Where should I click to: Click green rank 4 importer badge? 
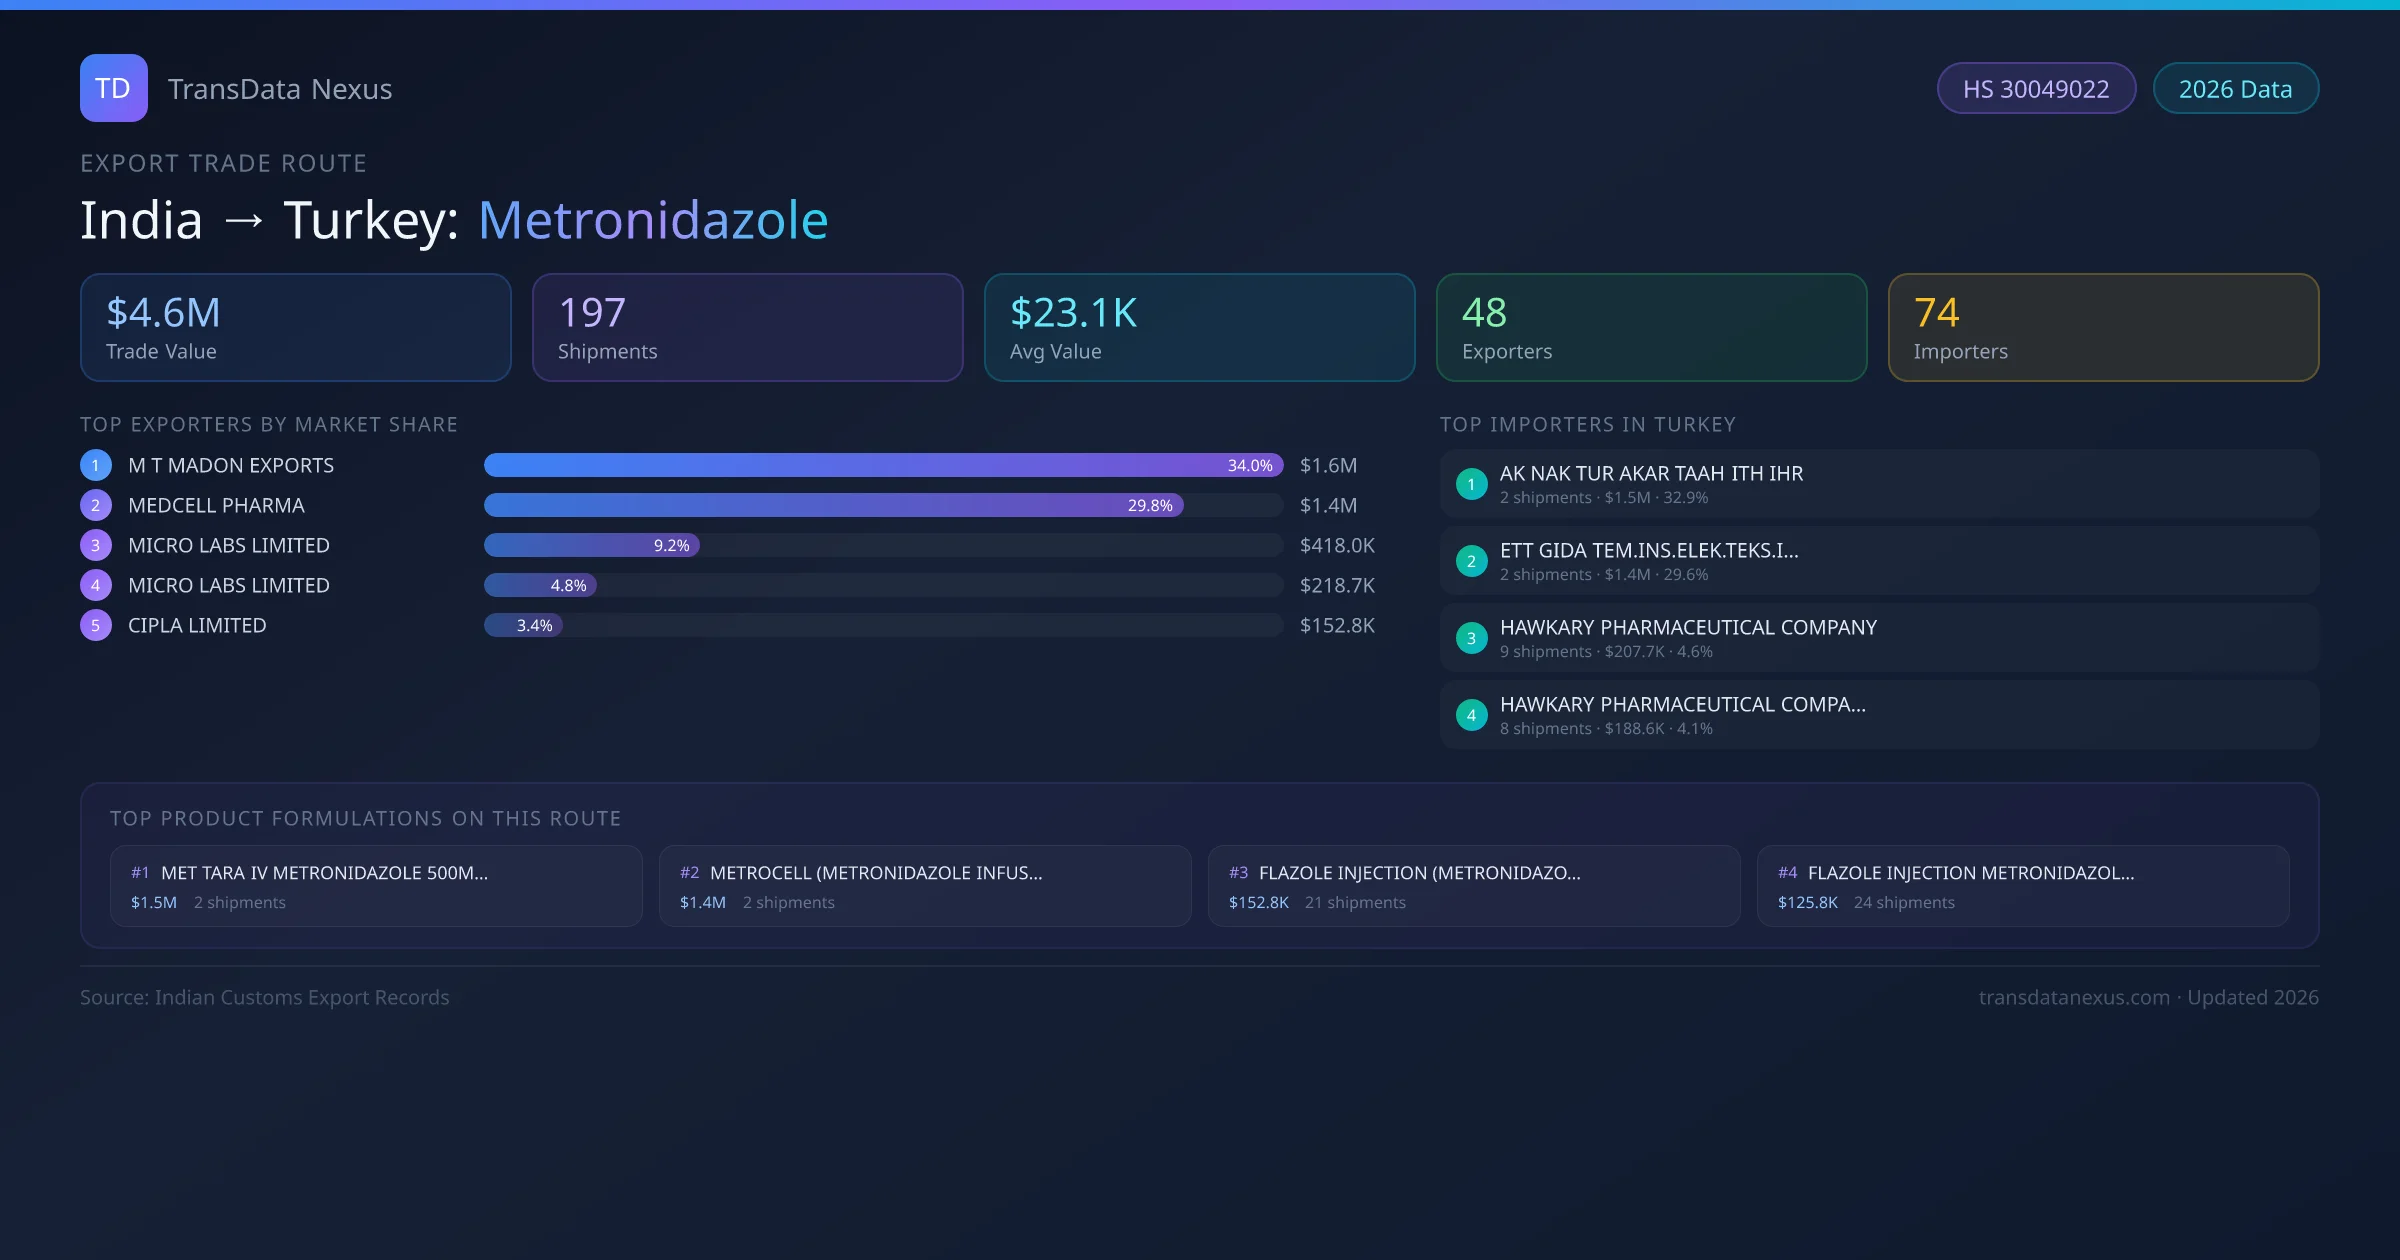coord(1471,715)
